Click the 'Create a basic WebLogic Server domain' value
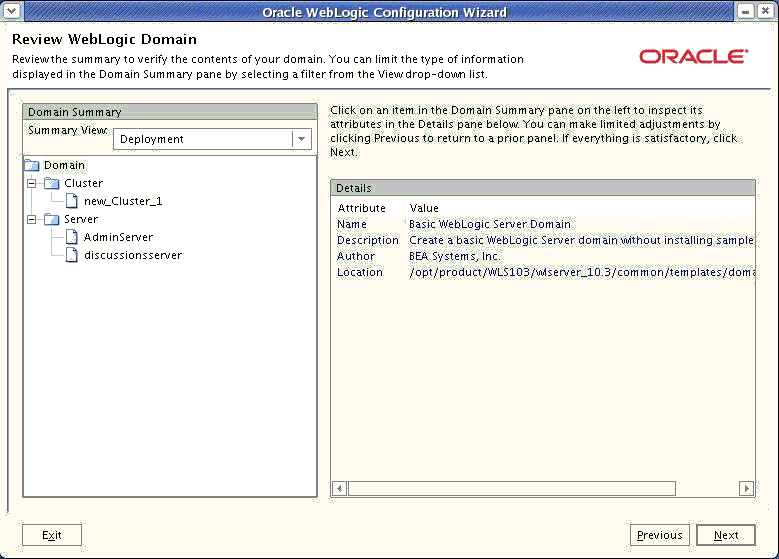Image resolution: width=779 pixels, height=559 pixels. coord(581,240)
